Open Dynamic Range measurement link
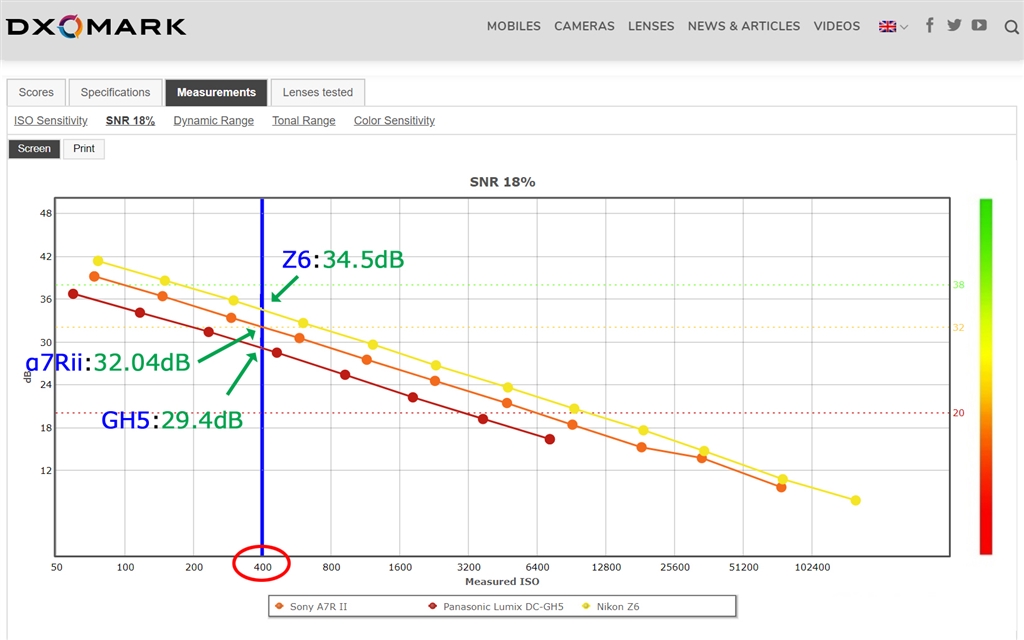Screen dimensions: 1024x640 point(214,121)
